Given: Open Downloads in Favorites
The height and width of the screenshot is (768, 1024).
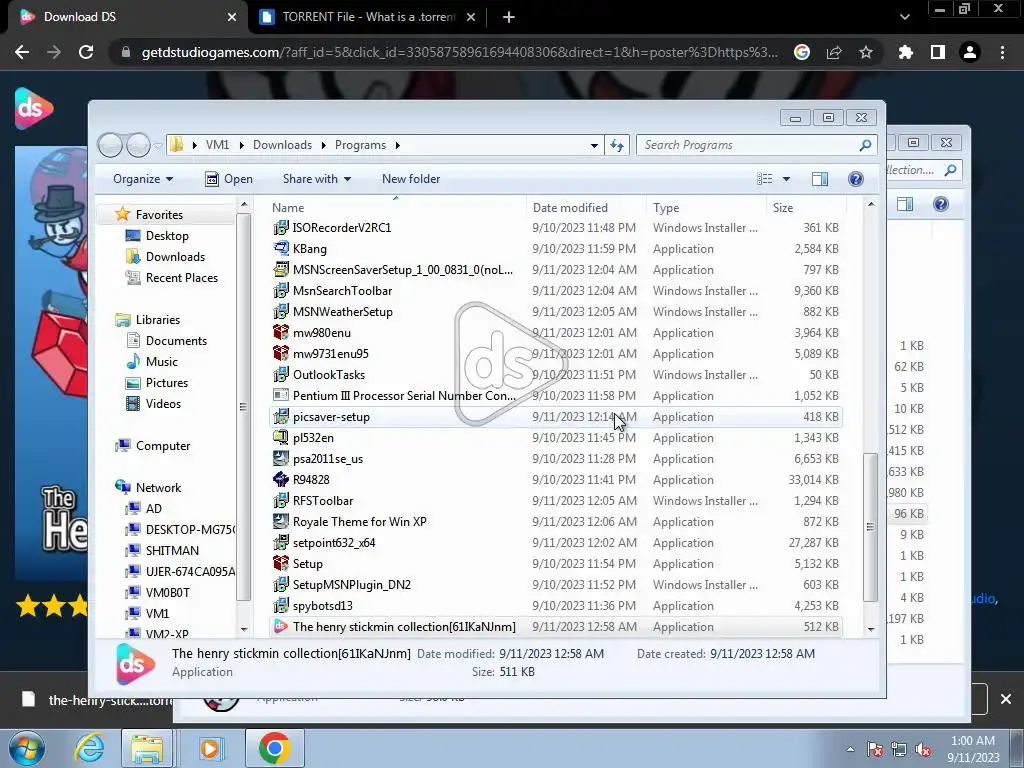Looking at the screenshot, I should pyautogui.click(x=175, y=257).
